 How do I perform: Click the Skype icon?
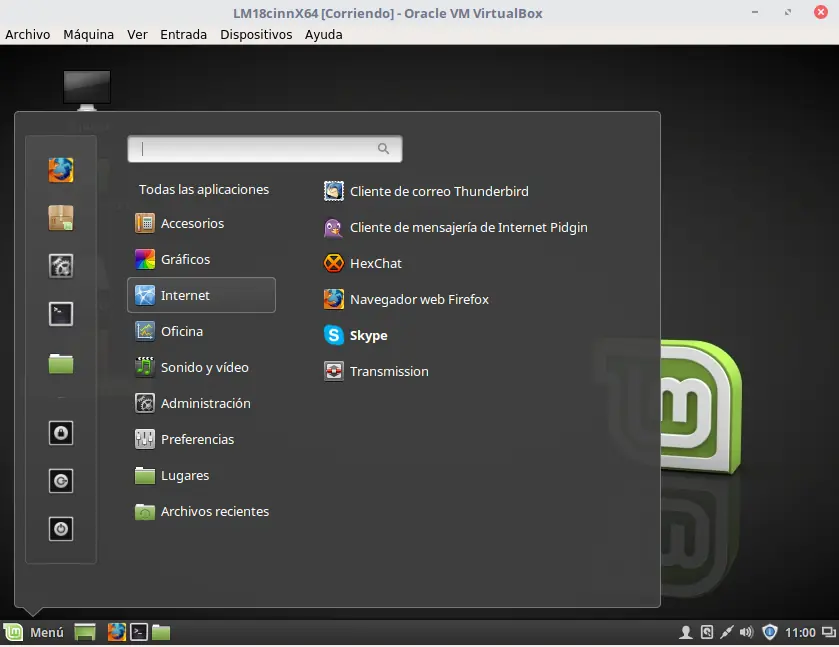coord(334,335)
